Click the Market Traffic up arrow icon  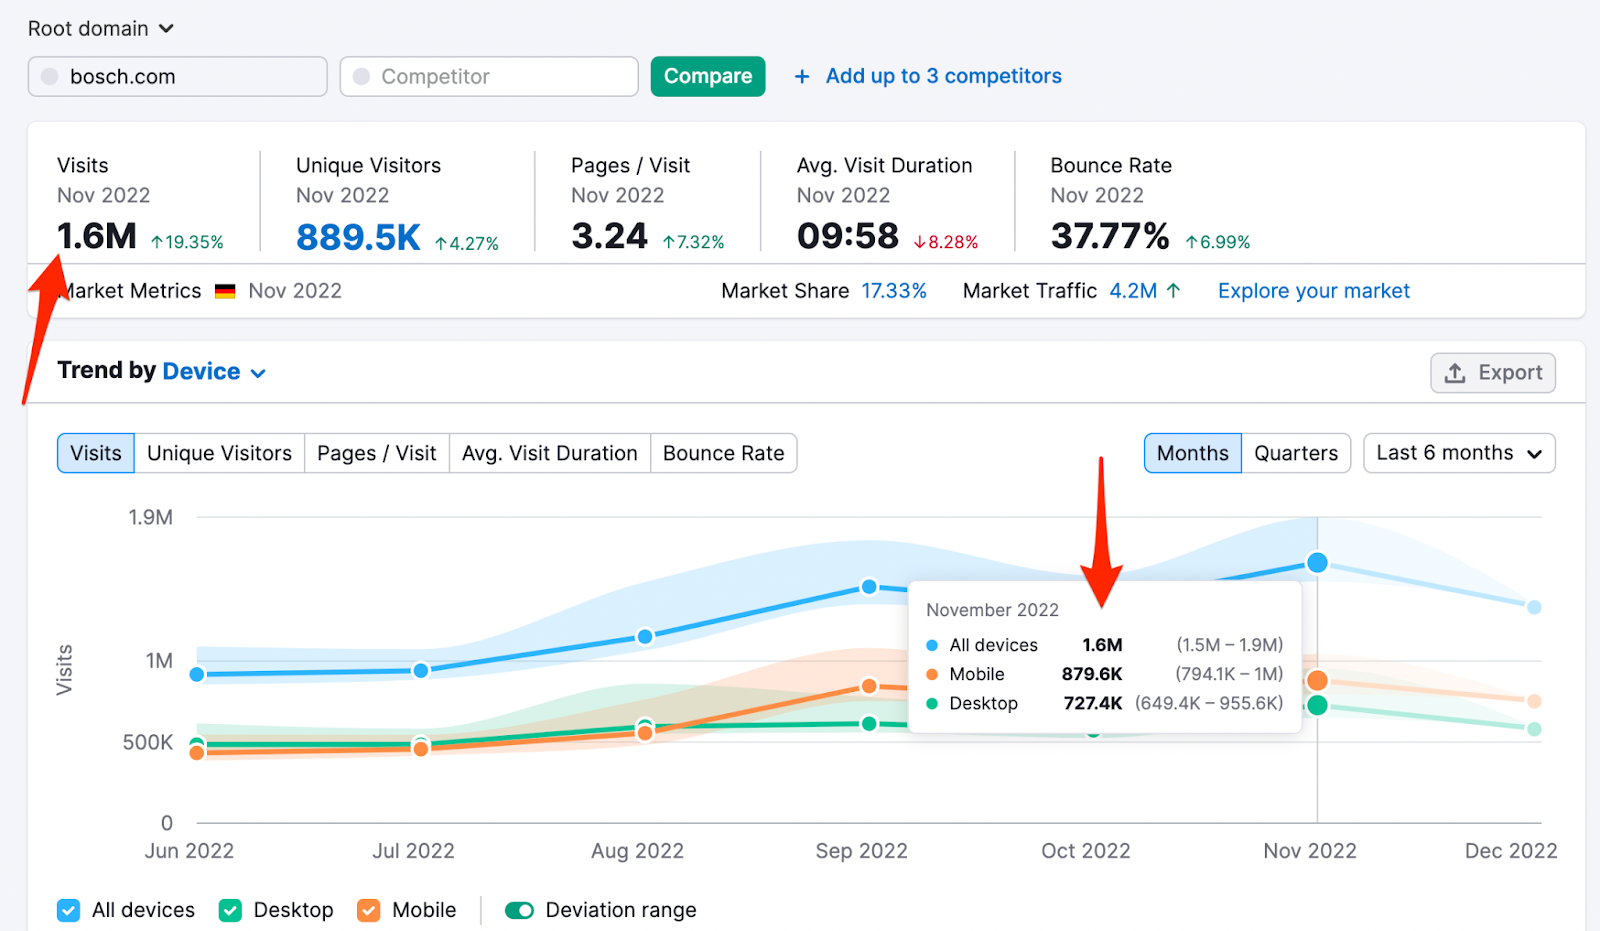[1174, 290]
